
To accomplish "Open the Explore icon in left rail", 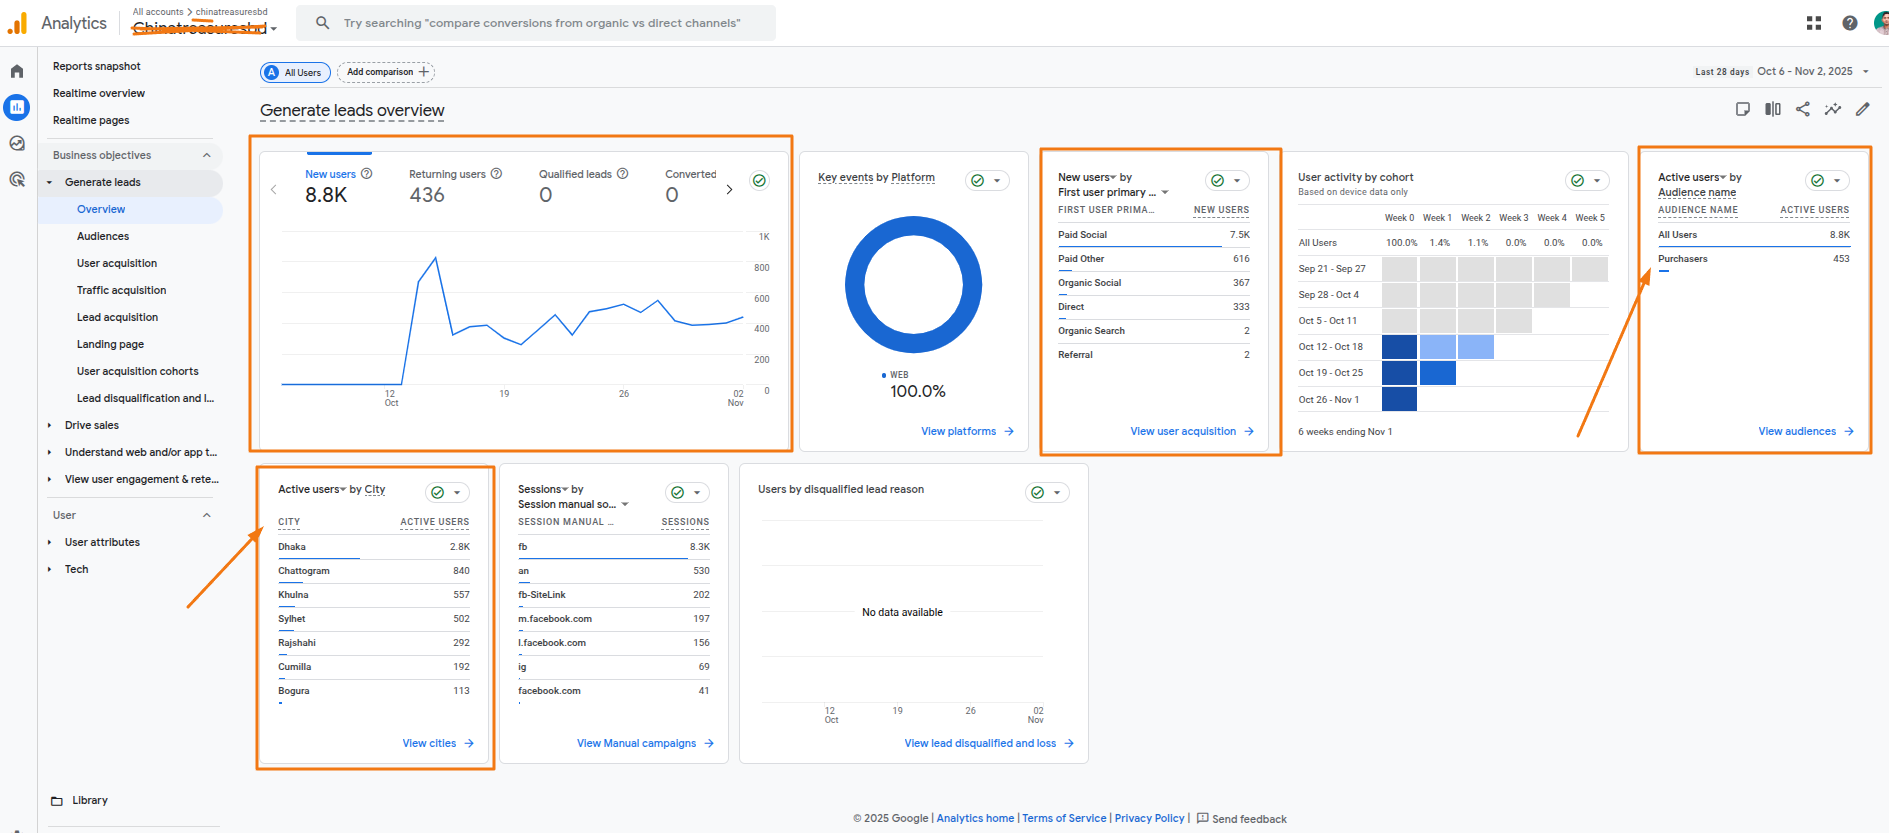I will pos(17,143).
